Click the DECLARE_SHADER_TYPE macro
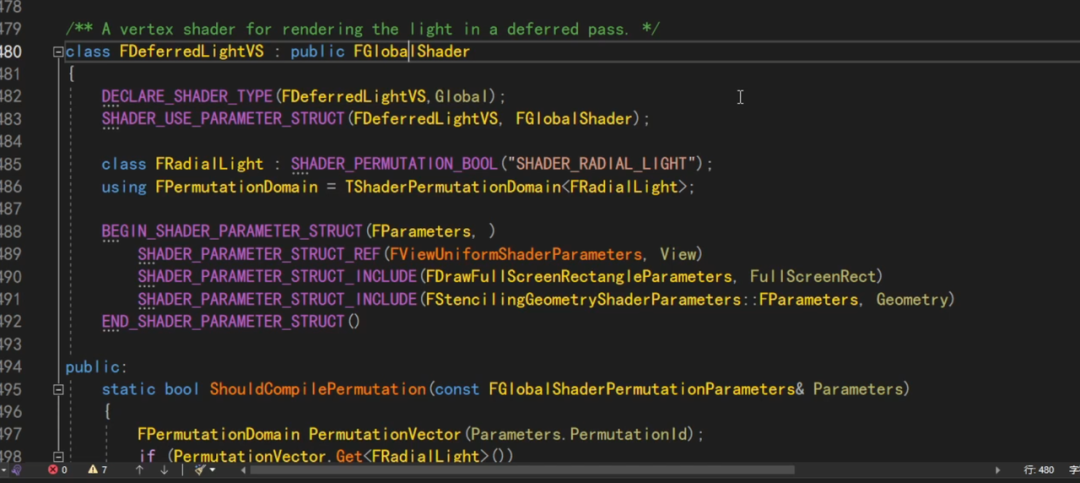 coord(187,96)
